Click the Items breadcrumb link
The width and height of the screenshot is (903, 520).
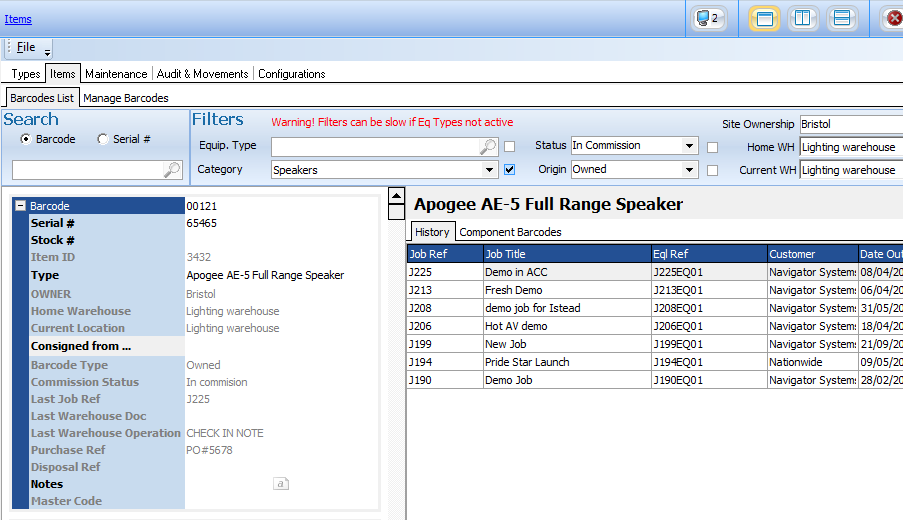click(x=18, y=19)
